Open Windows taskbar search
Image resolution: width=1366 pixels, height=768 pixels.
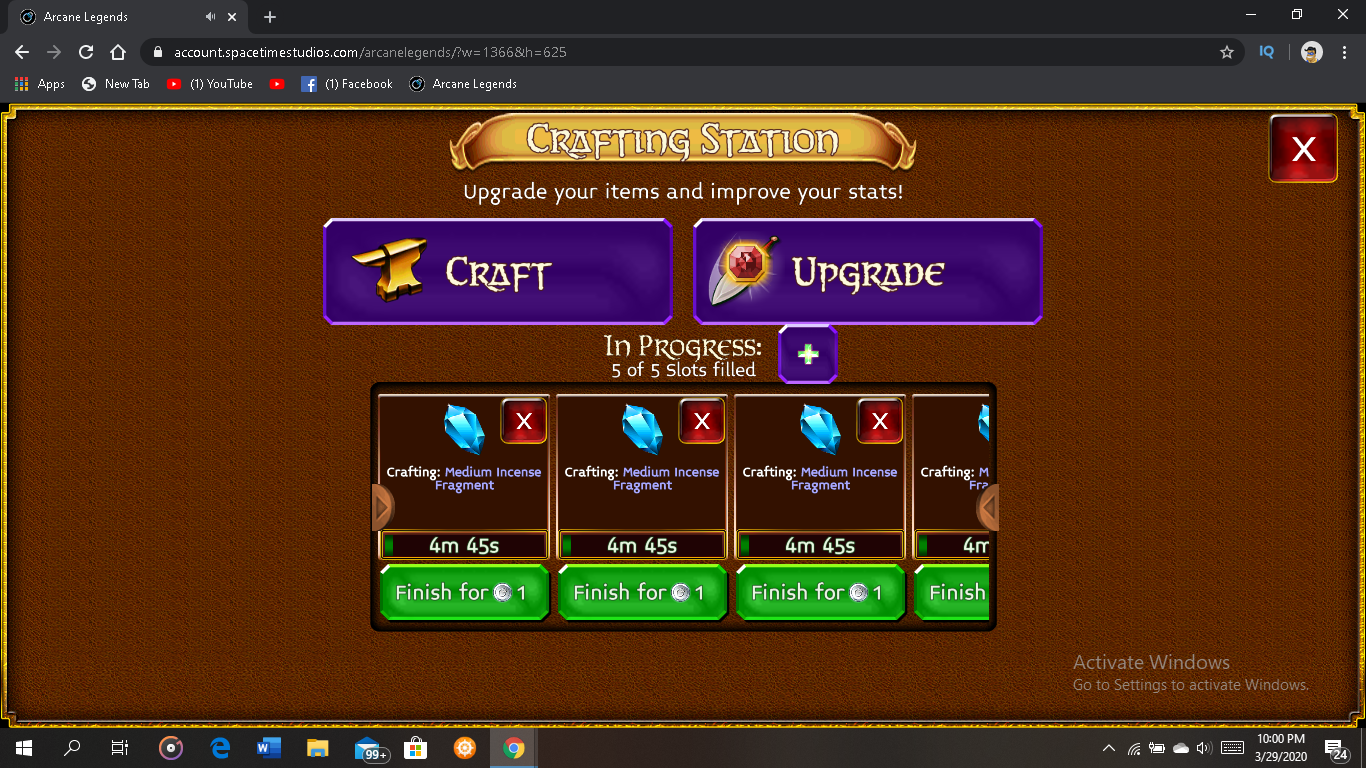click(x=72, y=748)
